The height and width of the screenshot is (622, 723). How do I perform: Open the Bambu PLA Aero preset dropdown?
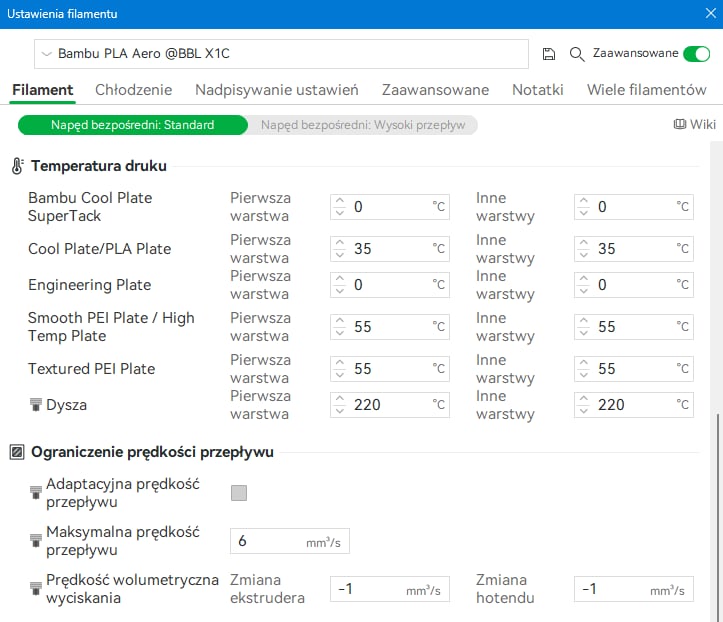pos(281,54)
